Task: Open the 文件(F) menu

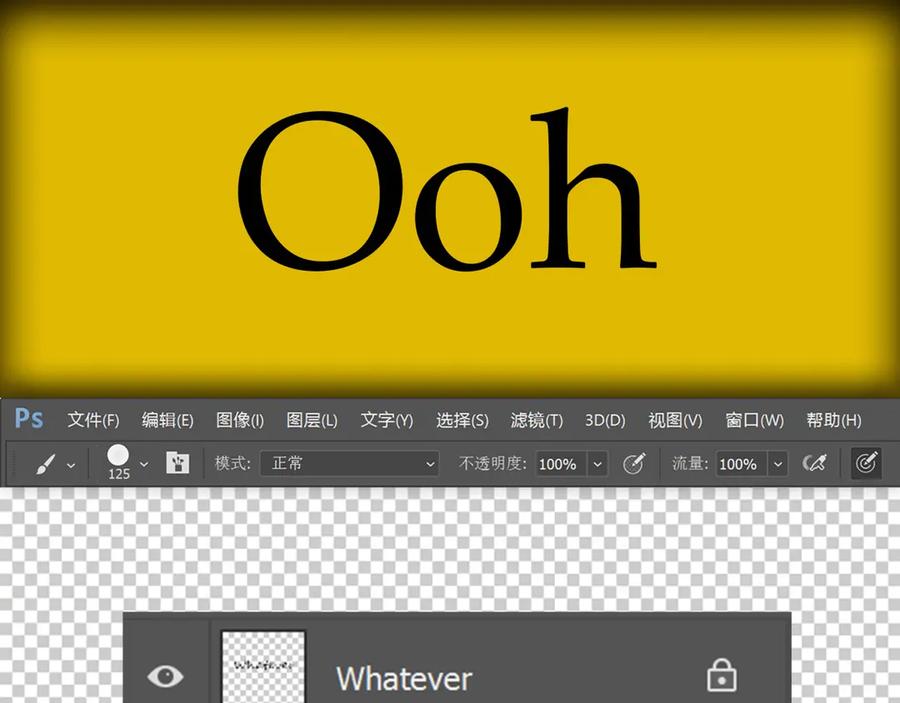Action: pyautogui.click(x=93, y=420)
